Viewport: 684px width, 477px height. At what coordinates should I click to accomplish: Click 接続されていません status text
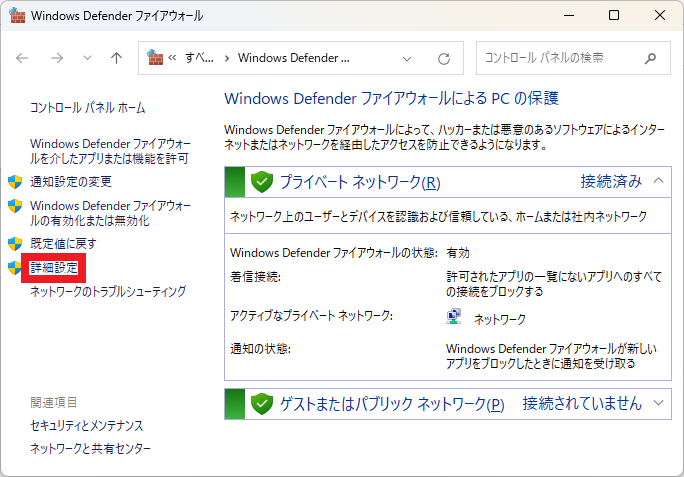point(582,403)
